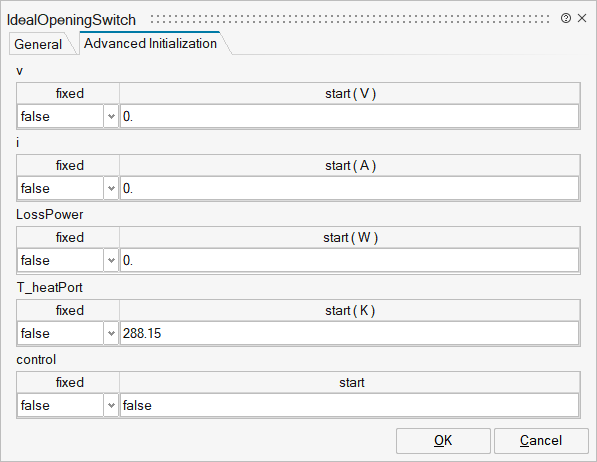Screen dimensions: 597x462
Task: Expand the fixed dropdown arrow for control
Action: [x=111, y=405]
